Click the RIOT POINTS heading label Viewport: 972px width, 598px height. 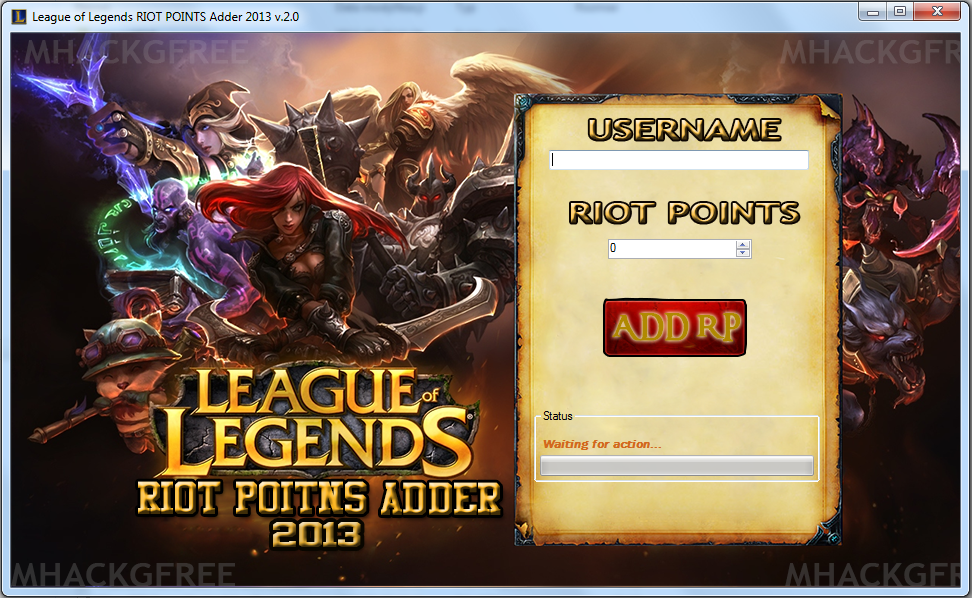click(x=684, y=213)
